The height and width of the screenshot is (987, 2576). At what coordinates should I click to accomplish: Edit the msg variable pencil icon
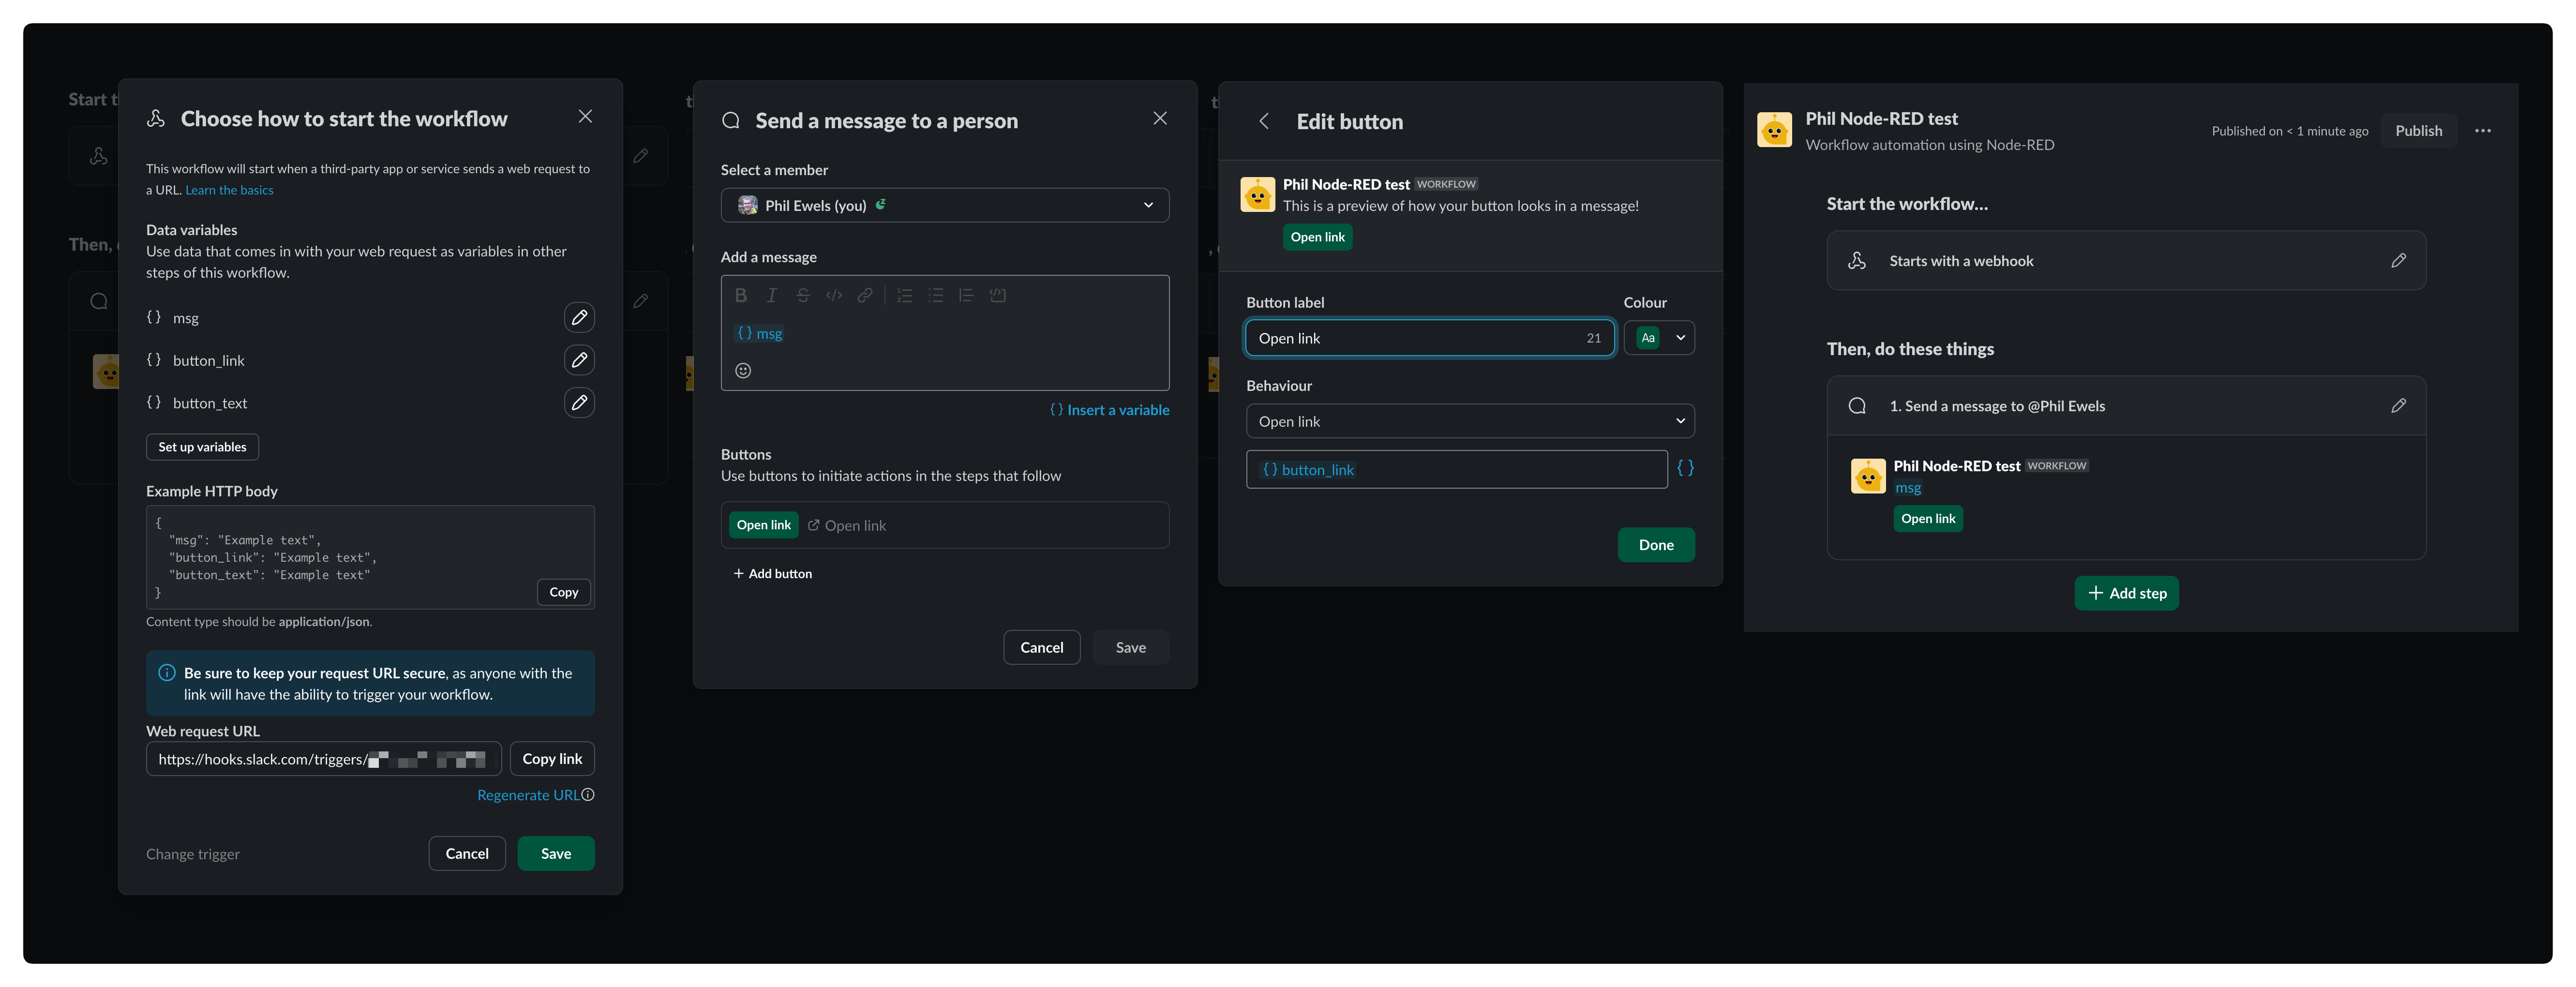(579, 318)
